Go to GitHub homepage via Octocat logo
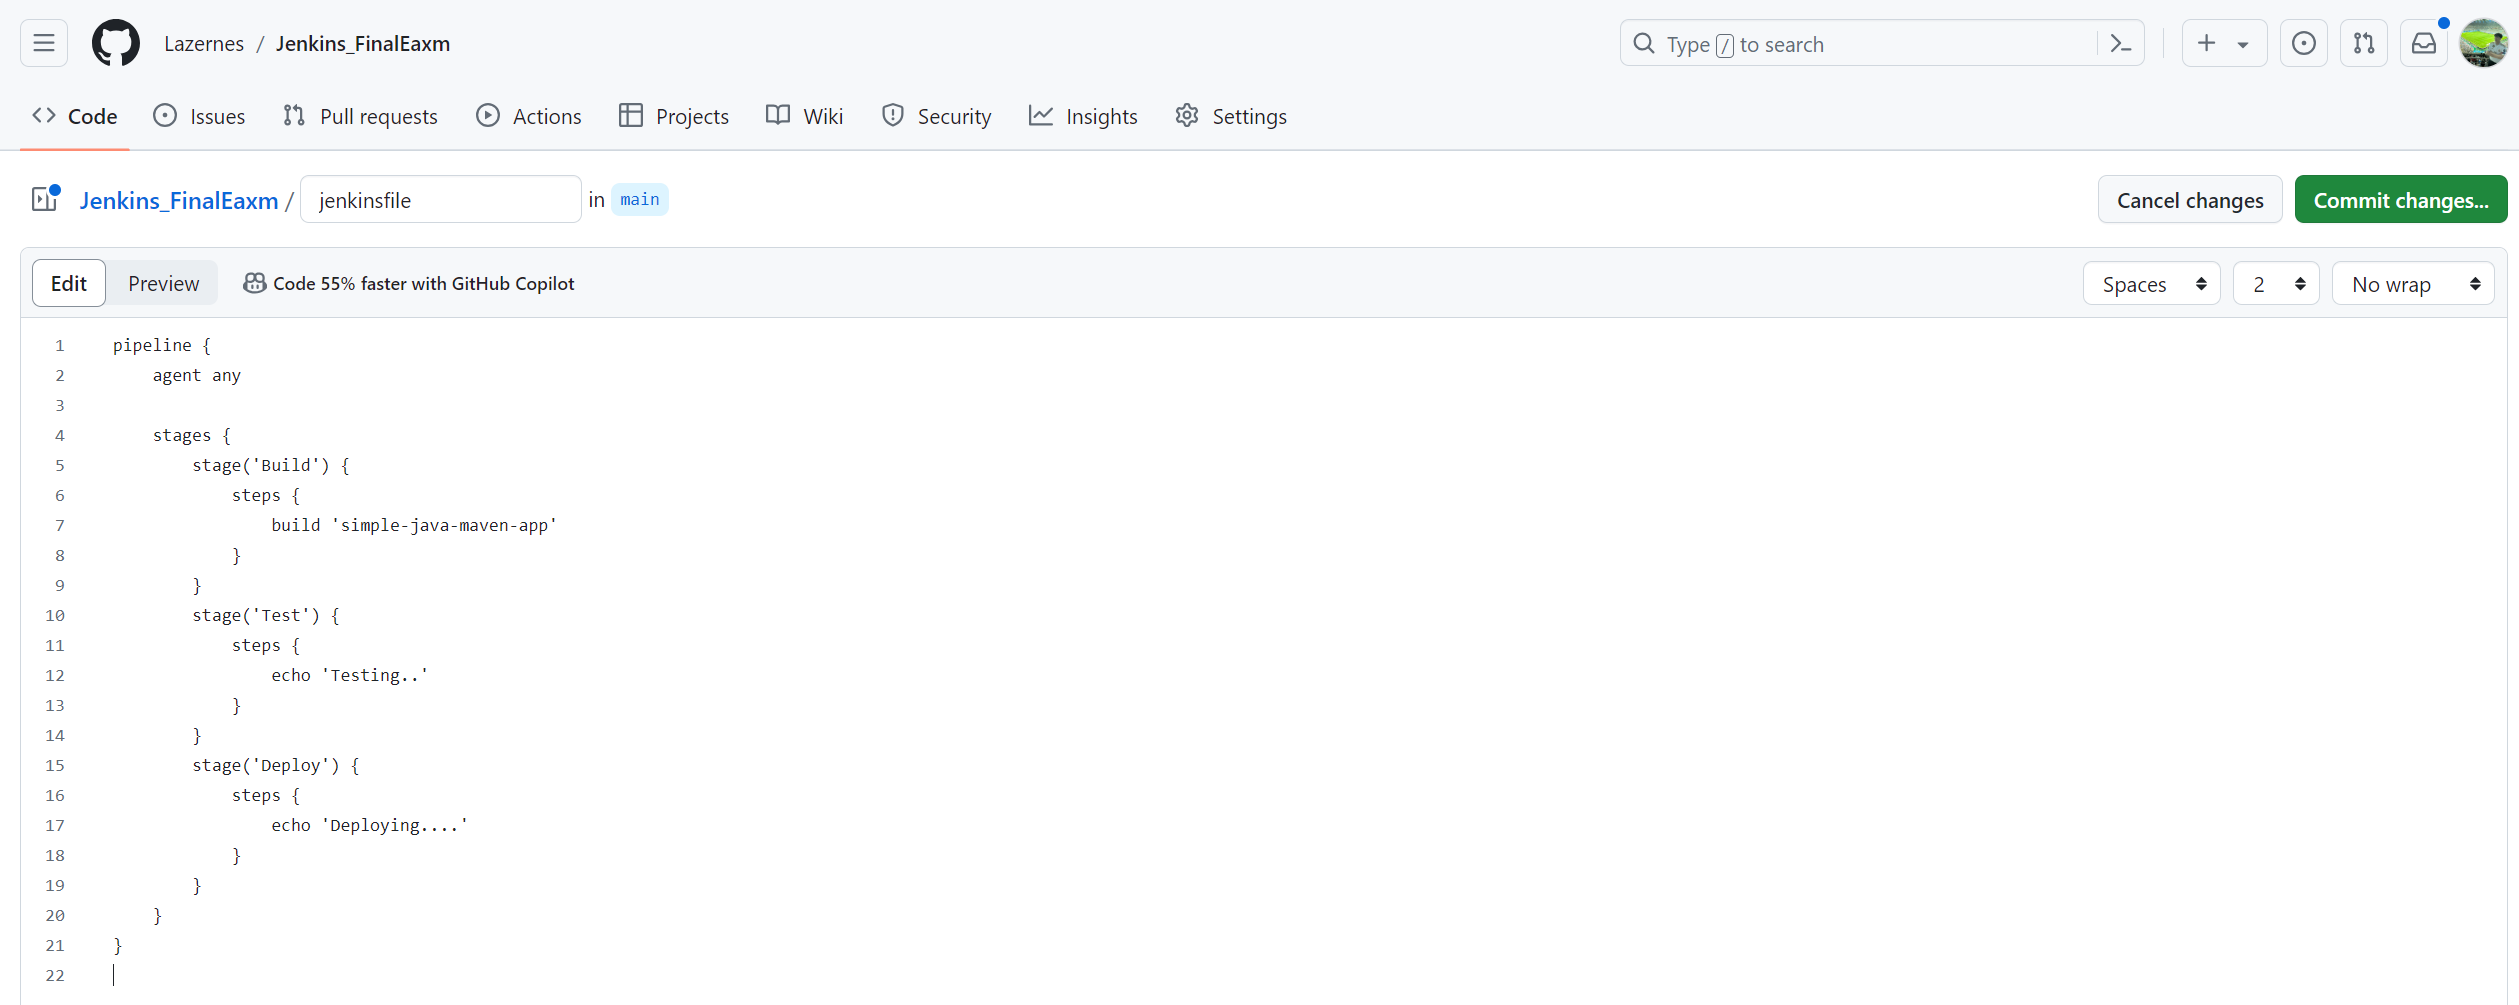The height and width of the screenshot is (1005, 2519). (x=116, y=43)
